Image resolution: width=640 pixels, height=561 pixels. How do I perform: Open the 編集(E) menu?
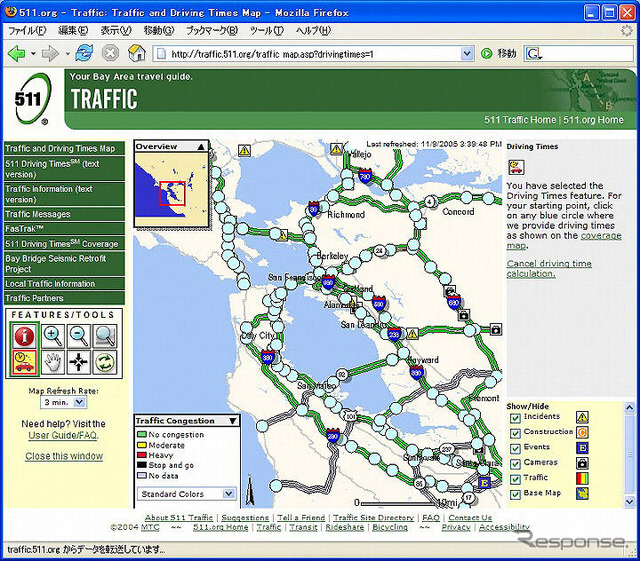[73, 31]
